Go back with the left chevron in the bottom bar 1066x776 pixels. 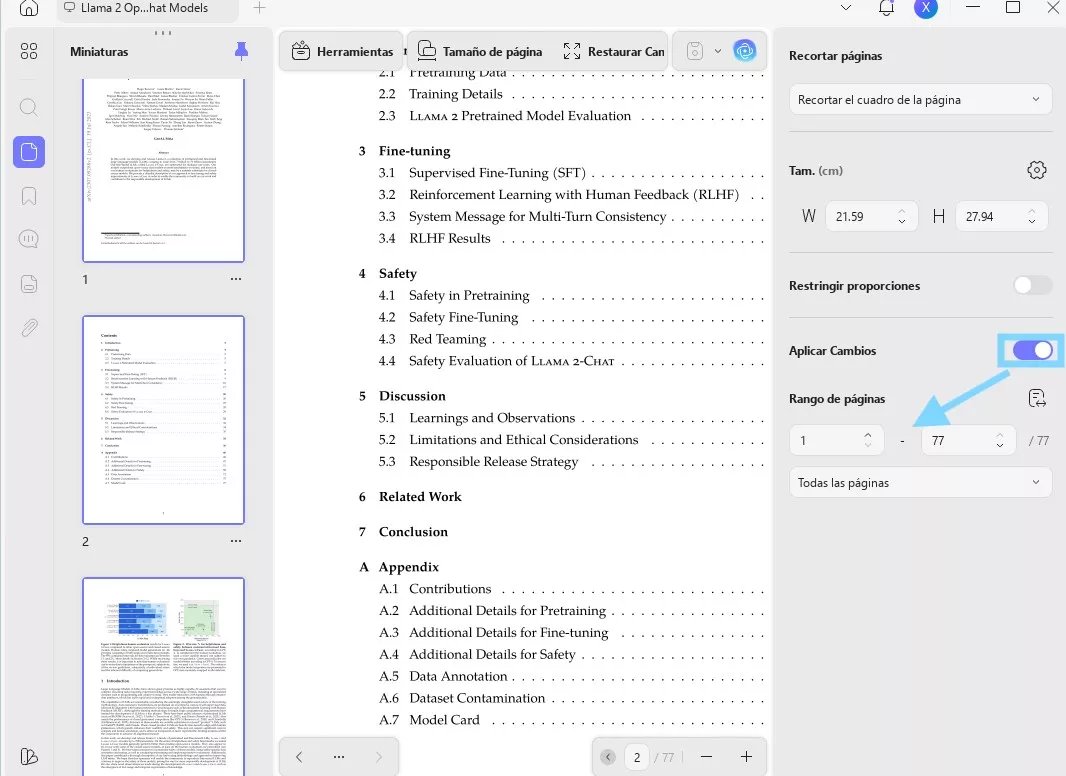click(x=299, y=756)
